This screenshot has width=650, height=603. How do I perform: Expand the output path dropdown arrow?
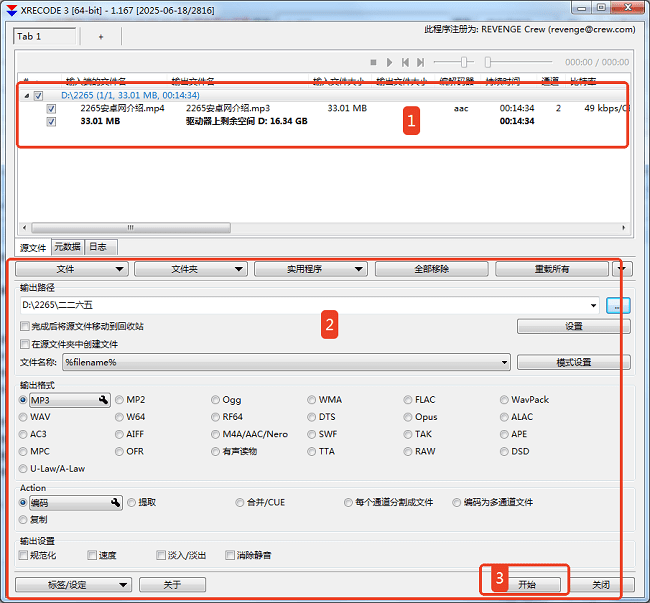click(x=594, y=305)
